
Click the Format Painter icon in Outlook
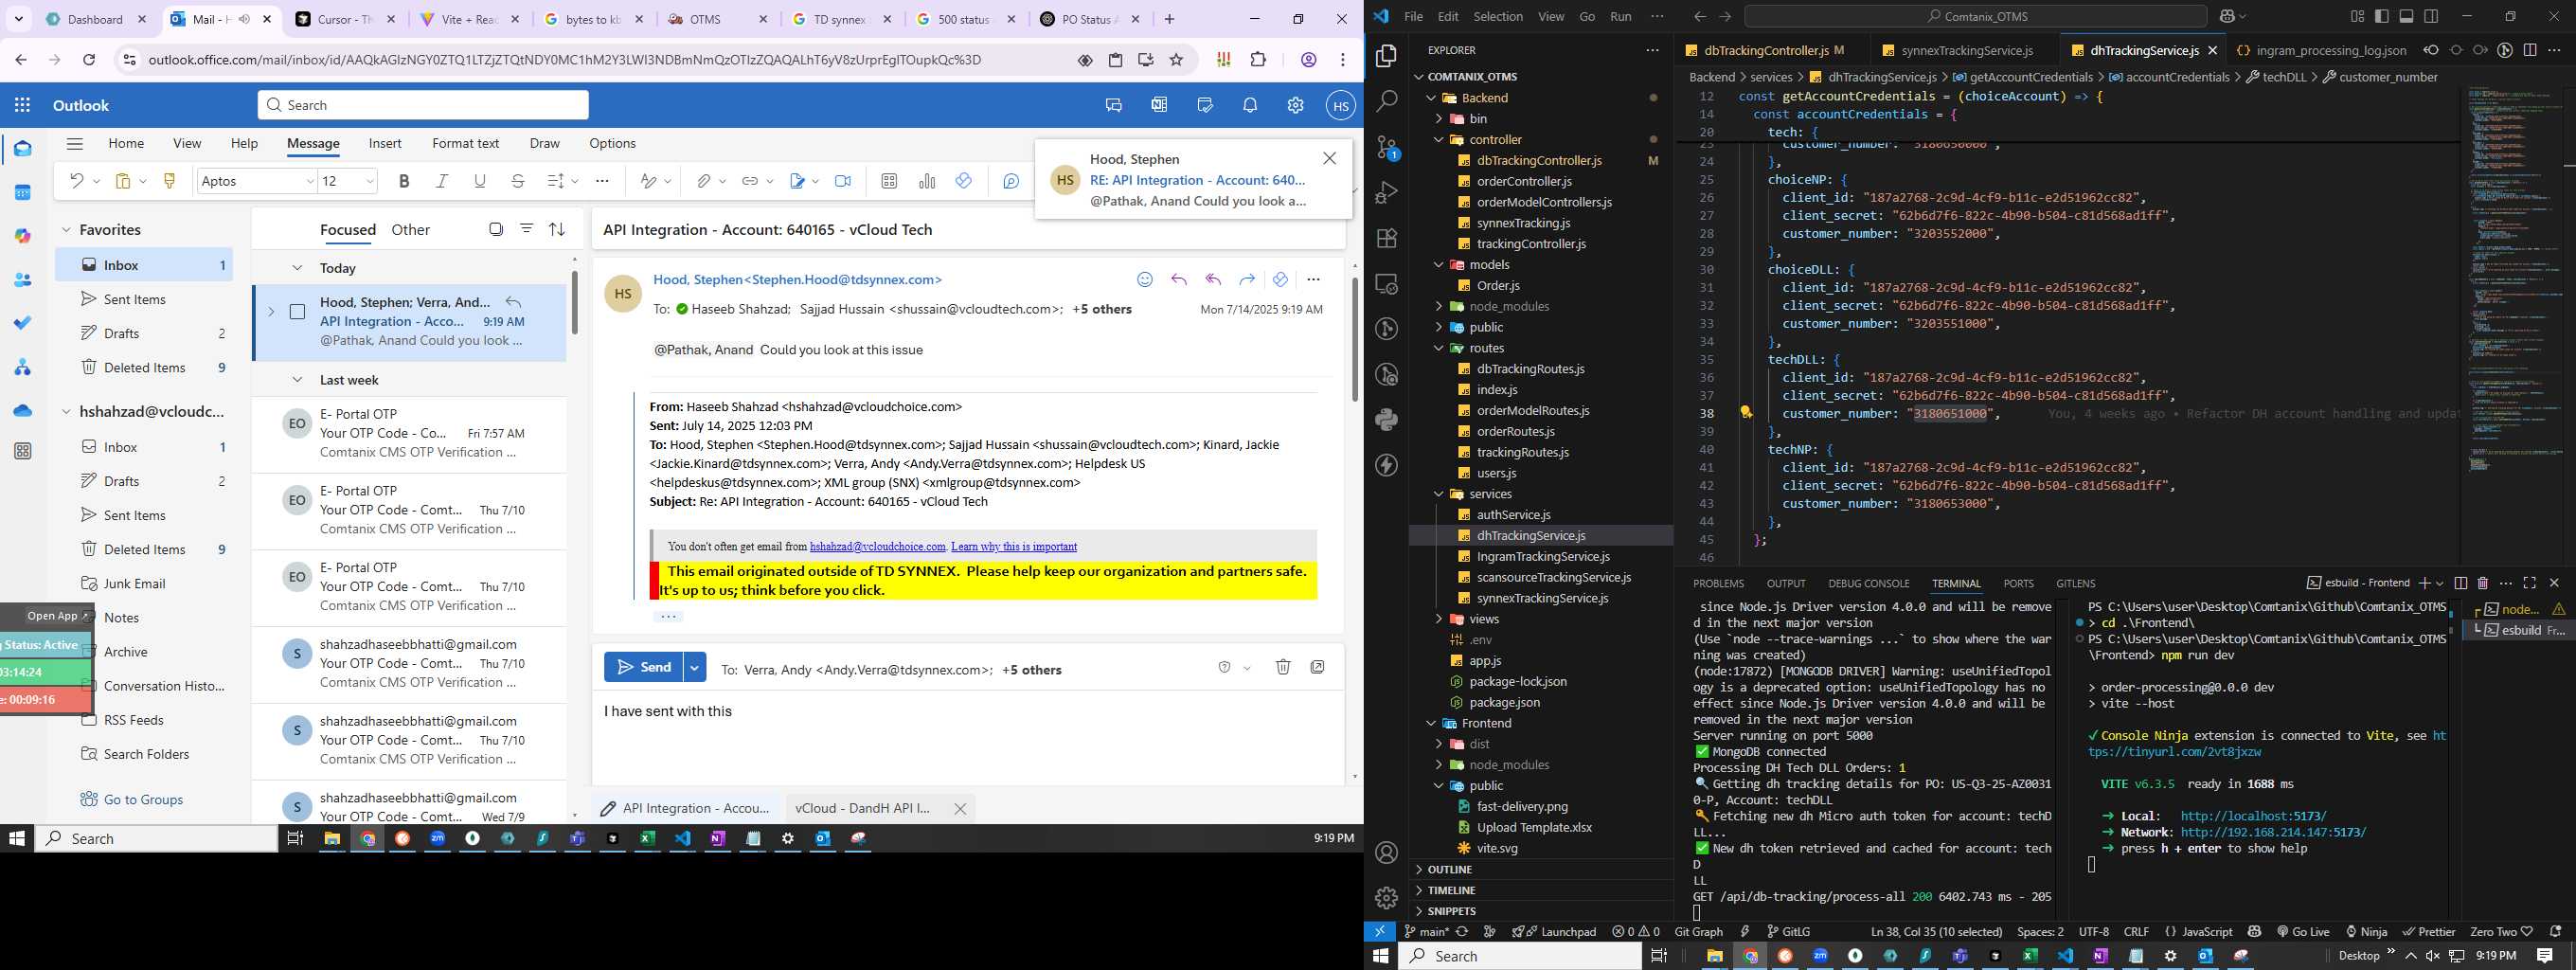click(x=169, y=181)
